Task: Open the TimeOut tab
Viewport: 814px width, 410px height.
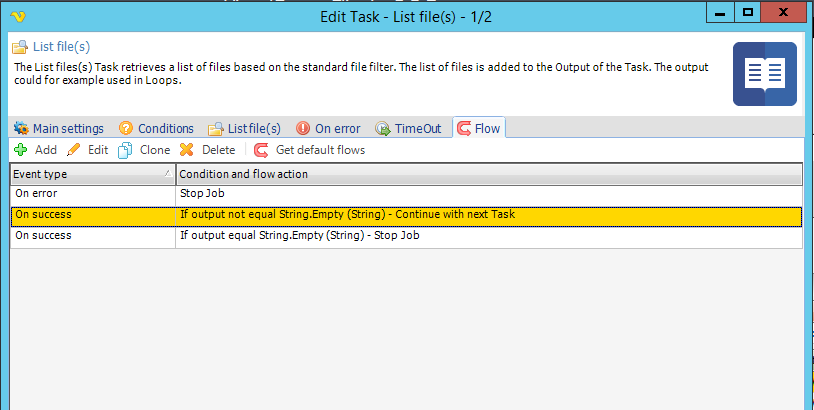Action: (409, 128)
